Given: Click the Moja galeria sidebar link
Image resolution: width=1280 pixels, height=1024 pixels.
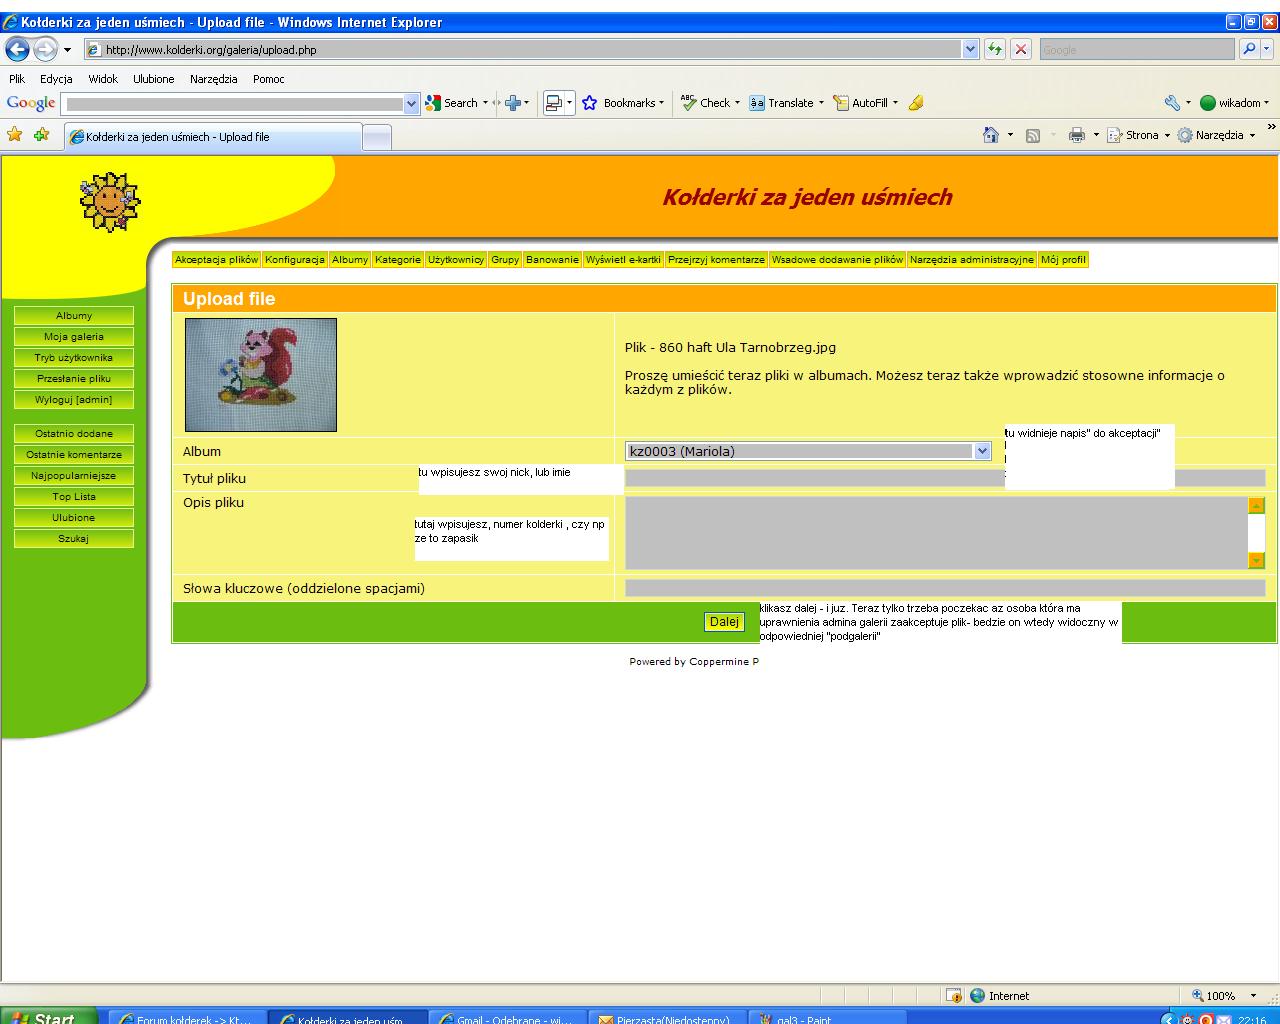Looking at the screenshot, I should click(74, 337).
